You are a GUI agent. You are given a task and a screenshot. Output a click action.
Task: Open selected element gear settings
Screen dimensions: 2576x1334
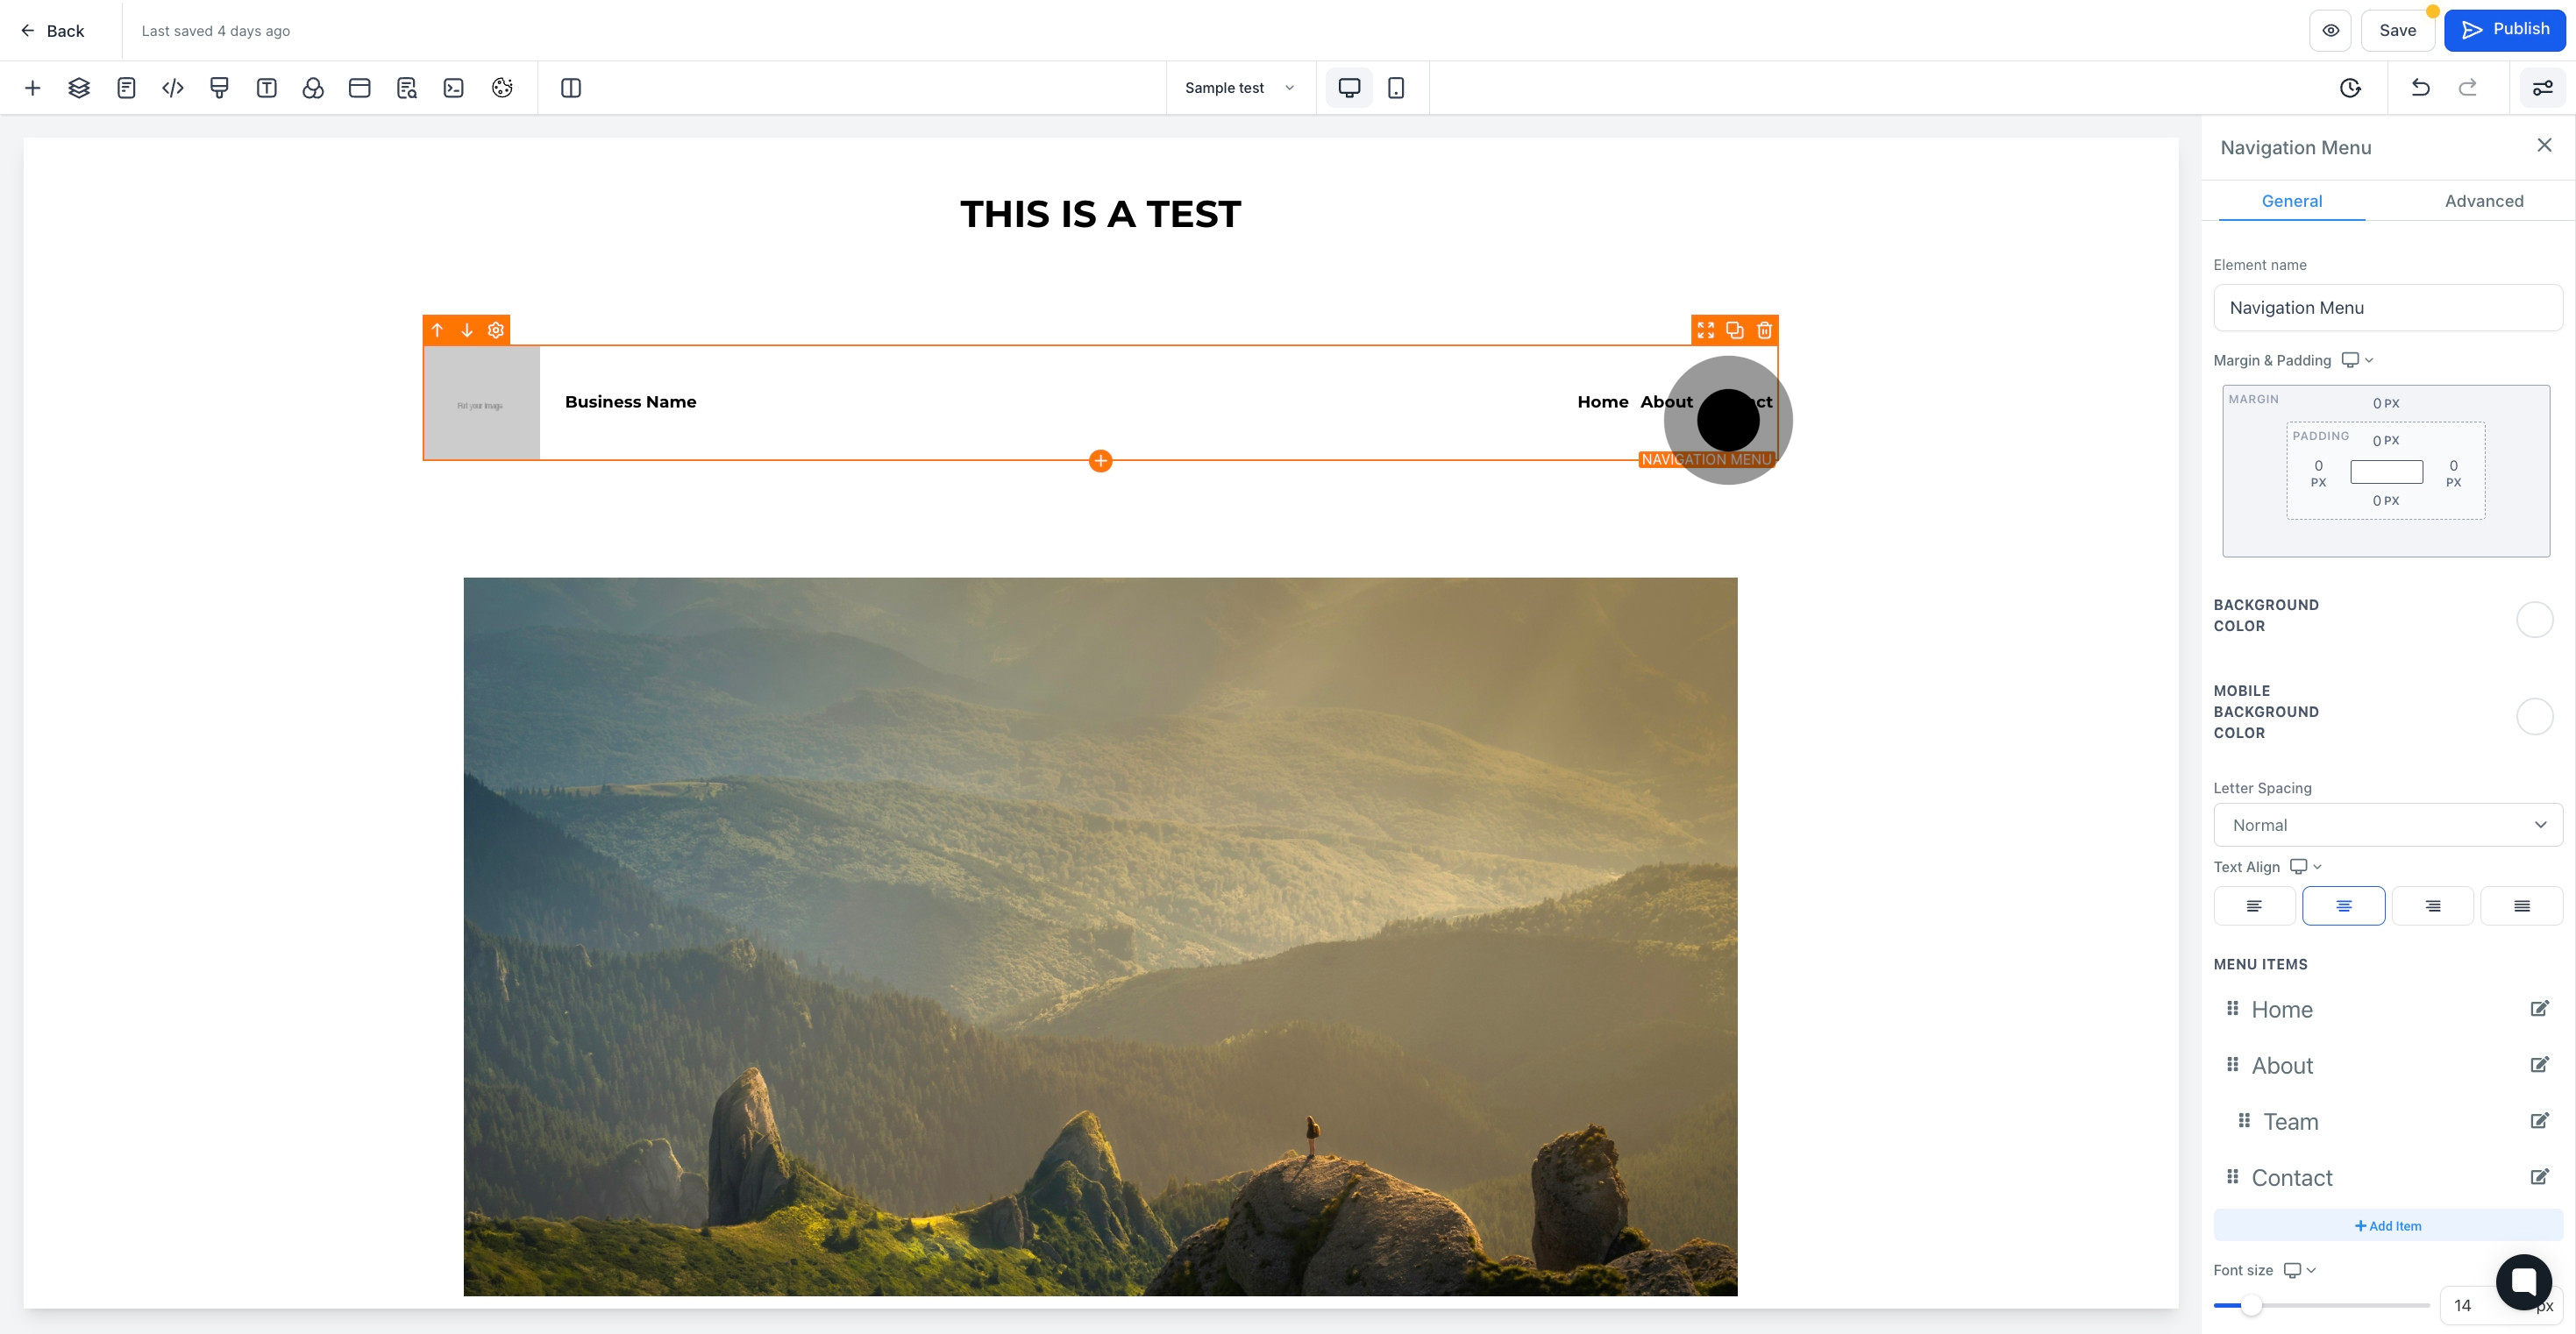coord(496,330)
